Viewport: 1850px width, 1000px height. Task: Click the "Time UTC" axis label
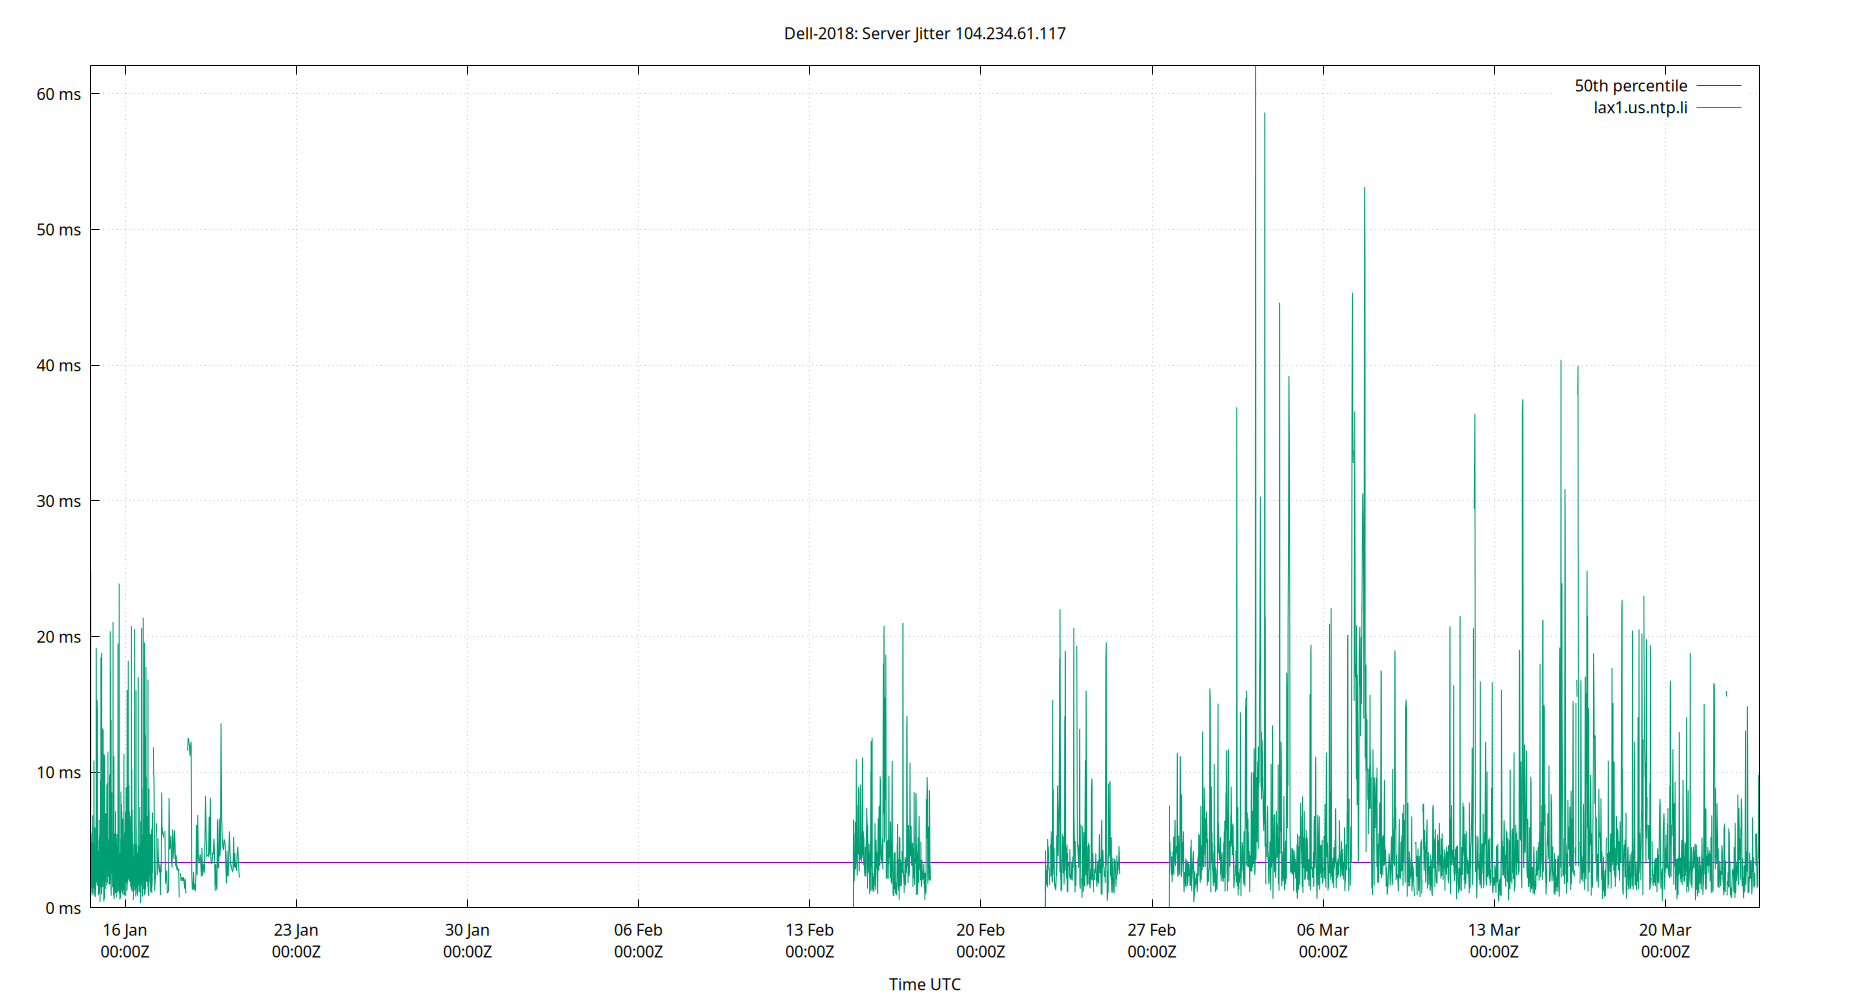point(925,984)
